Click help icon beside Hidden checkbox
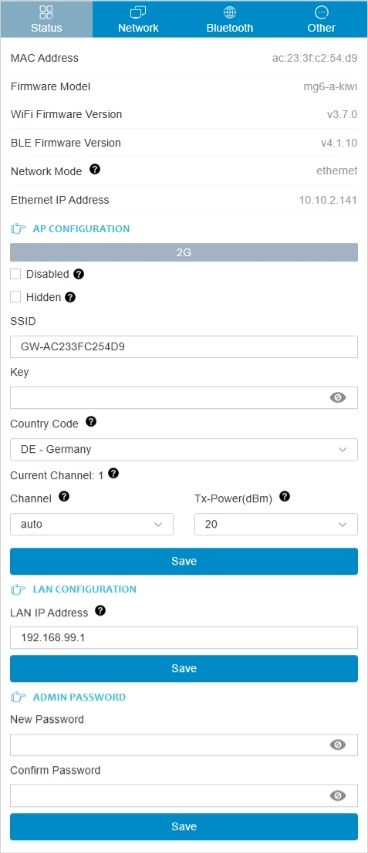 click(70, 297)
